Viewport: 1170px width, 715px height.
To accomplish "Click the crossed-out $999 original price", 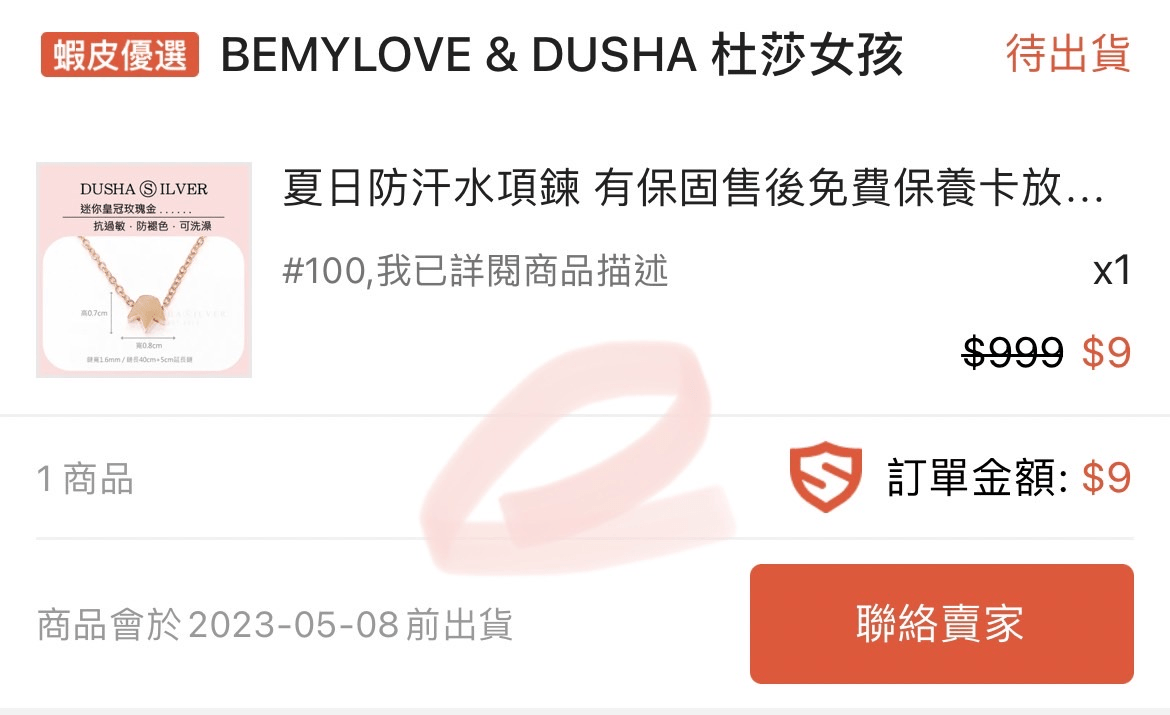I will coord(1013,352).
